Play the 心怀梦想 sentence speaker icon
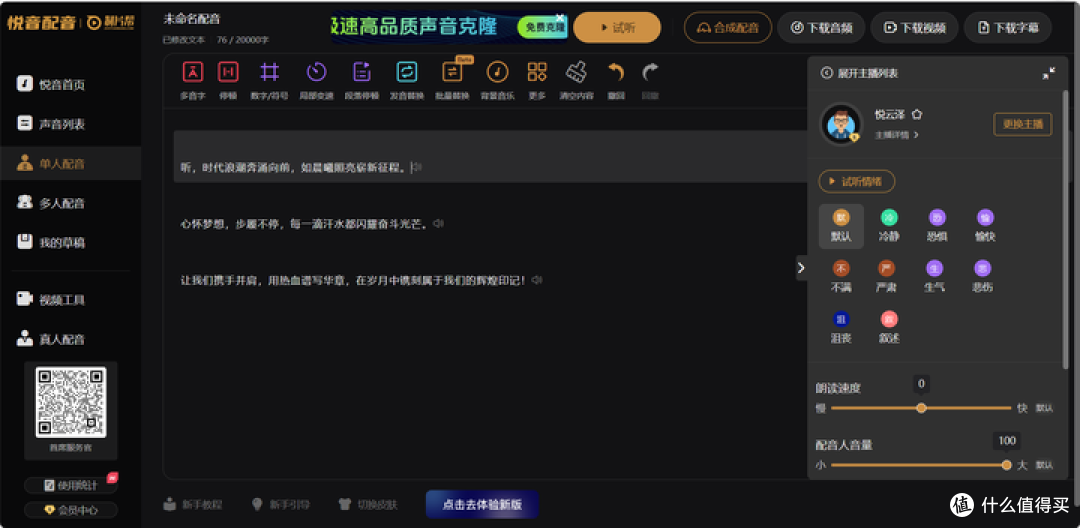The height and width of the screenshot is (528, 1080). (438, 224)
